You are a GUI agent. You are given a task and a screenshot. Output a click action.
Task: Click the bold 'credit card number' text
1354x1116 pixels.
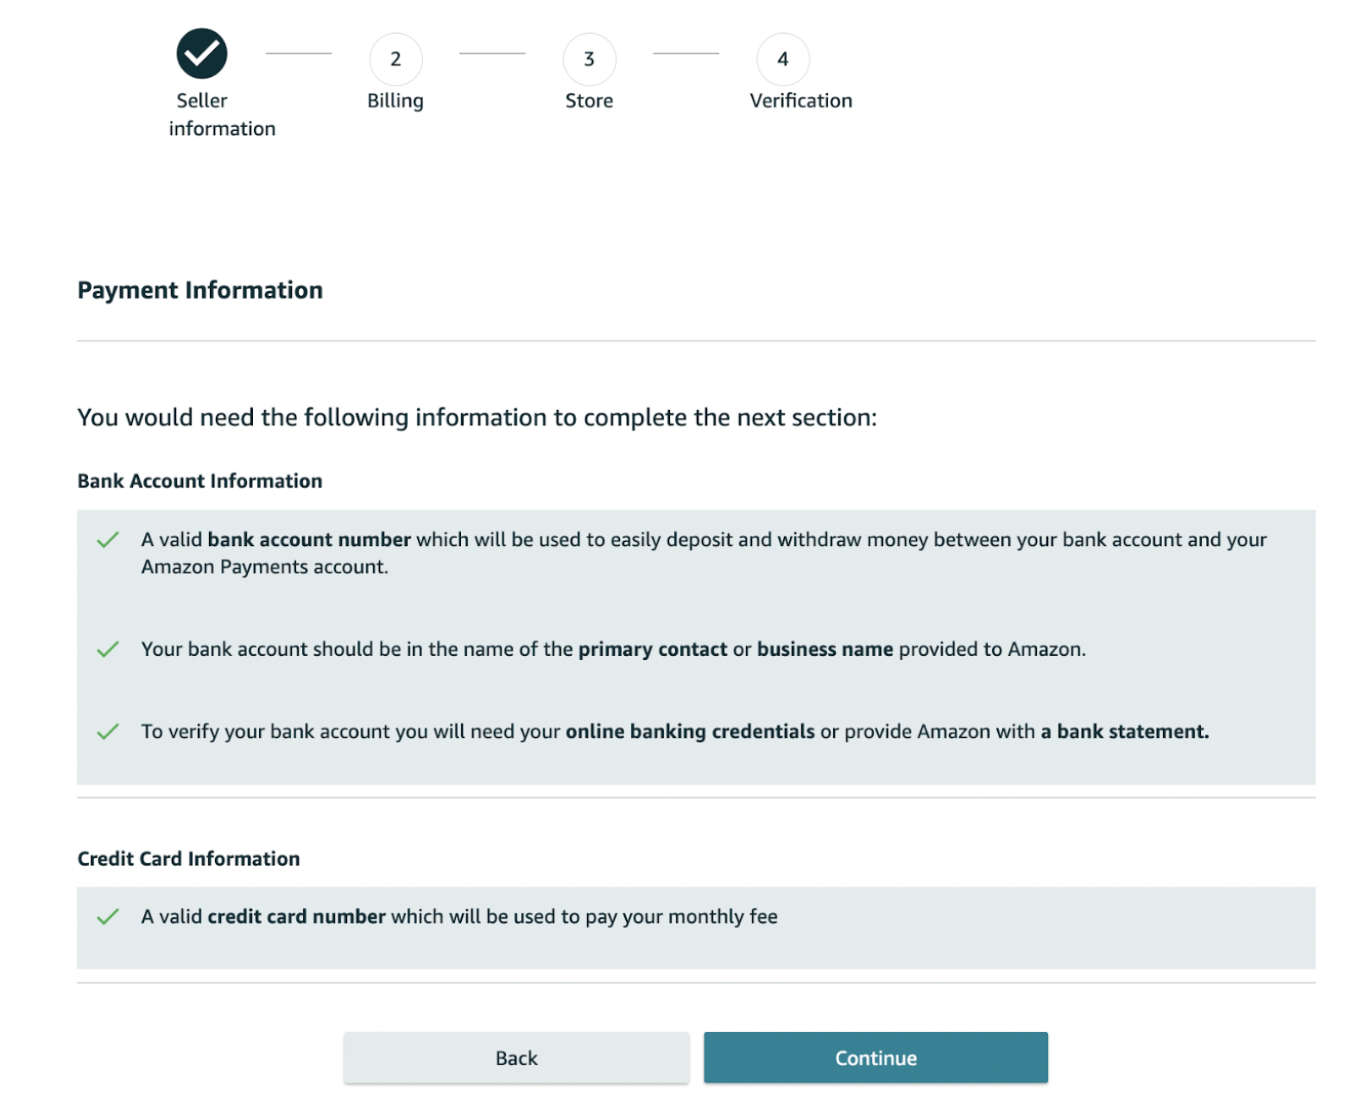(x=296, y=917)
